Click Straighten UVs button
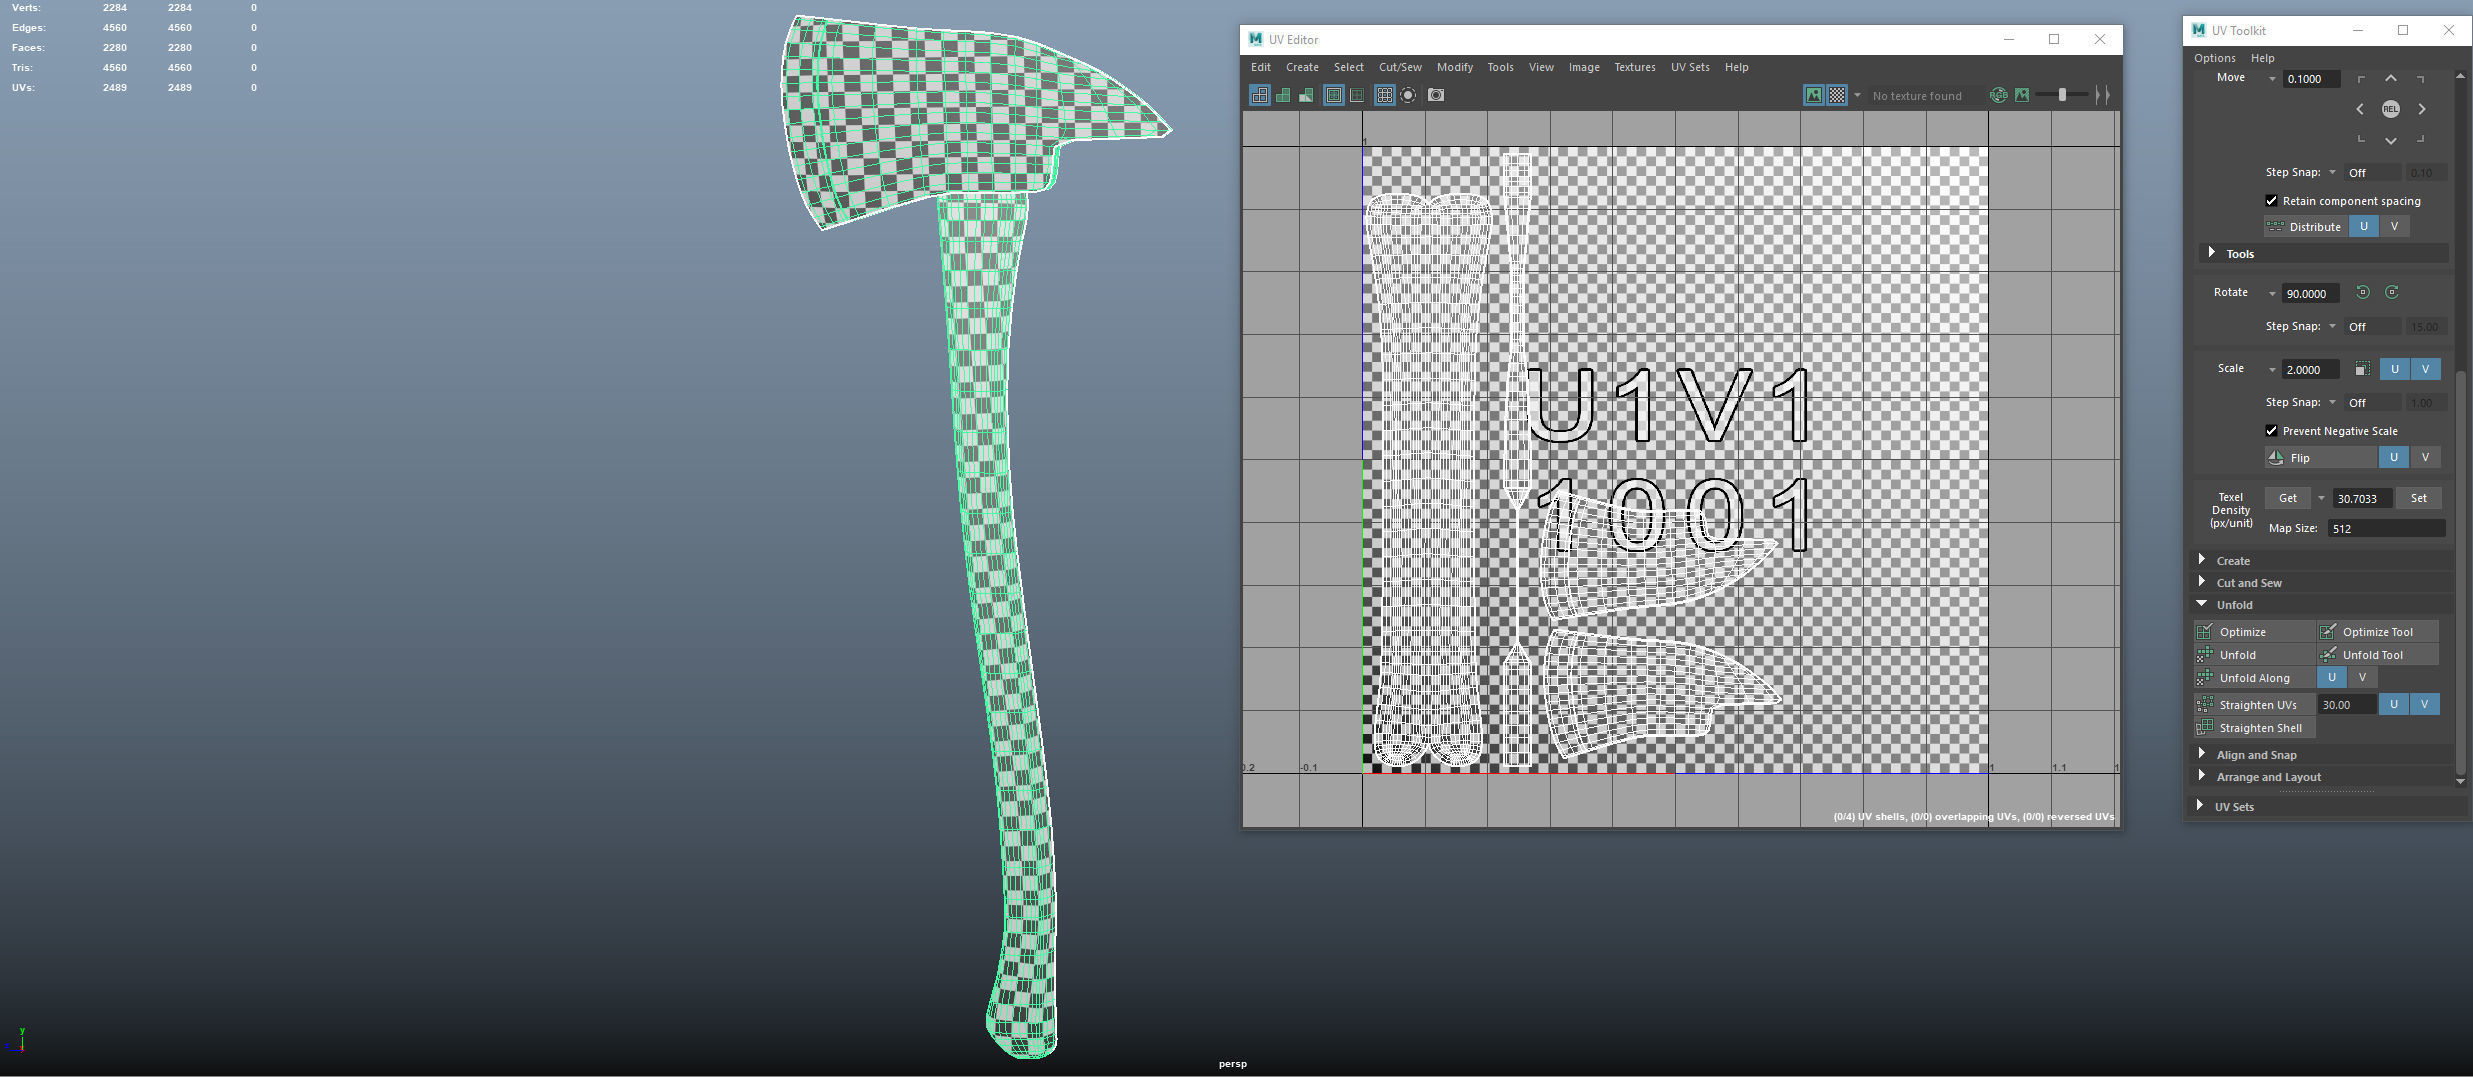Image resolution: width=2473 pixels, height=1077 pixels. (x=2254, y=705)
